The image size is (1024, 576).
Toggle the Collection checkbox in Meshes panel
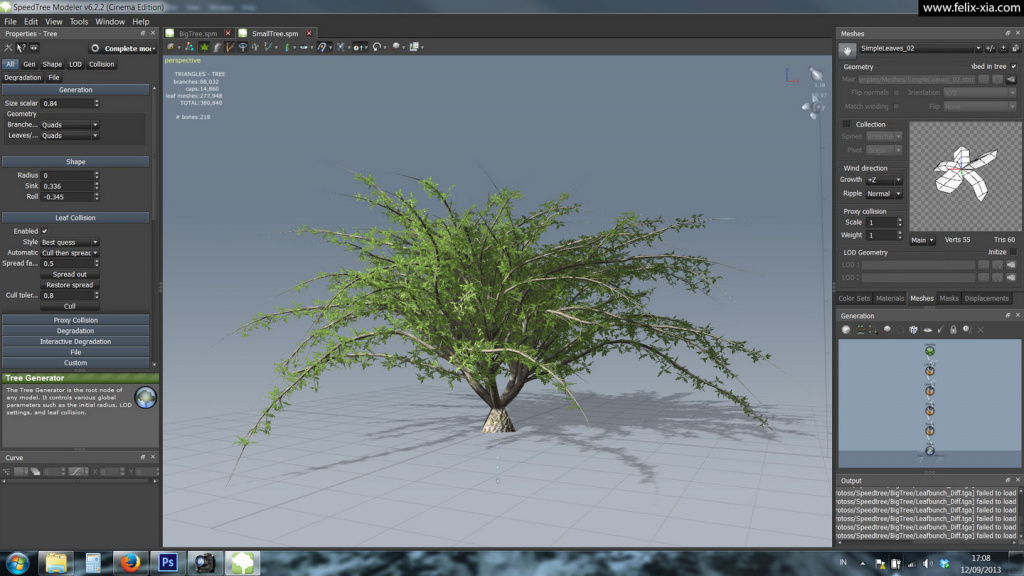pyautogui.click(x=847, y=124)
